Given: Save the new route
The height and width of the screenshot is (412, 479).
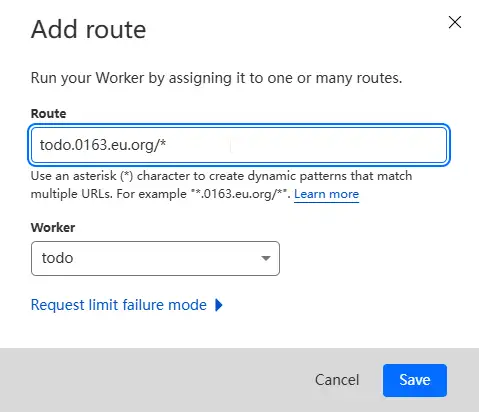Looking at the screenshot, I should 415,380.
